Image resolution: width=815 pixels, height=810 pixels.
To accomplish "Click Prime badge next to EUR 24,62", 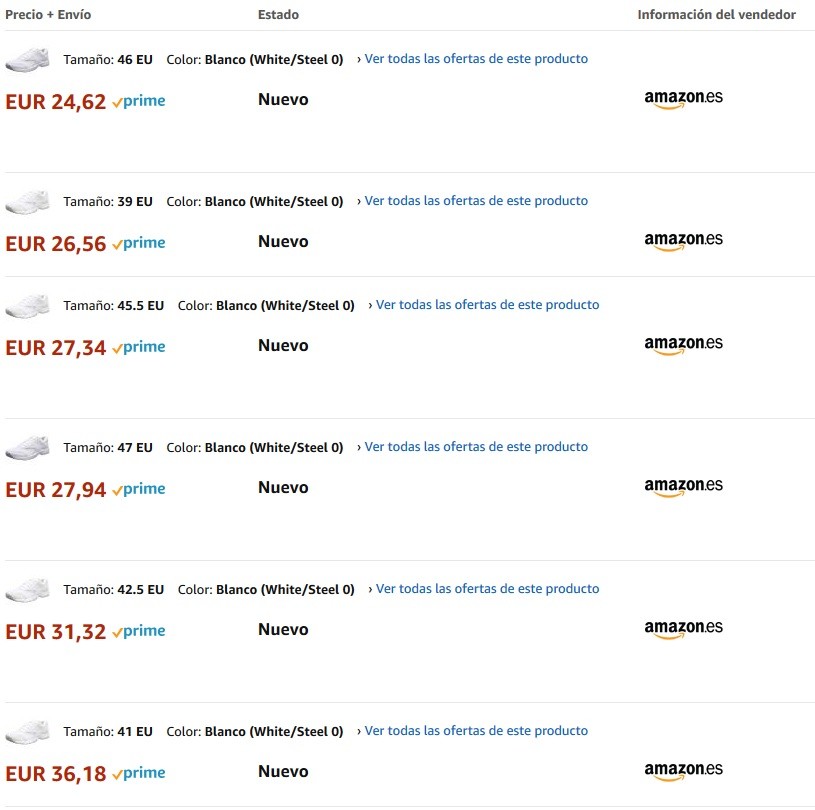I will click(139, 101).
